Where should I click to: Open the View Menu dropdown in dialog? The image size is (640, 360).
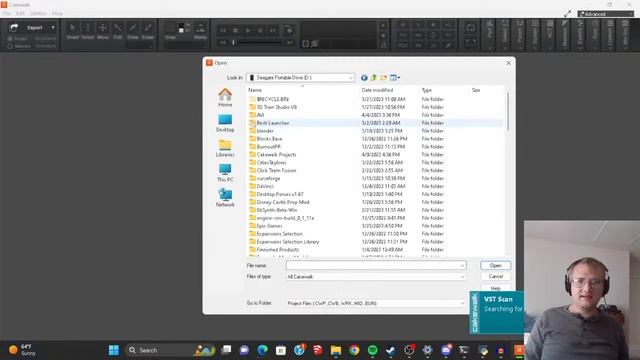point(395,78)
